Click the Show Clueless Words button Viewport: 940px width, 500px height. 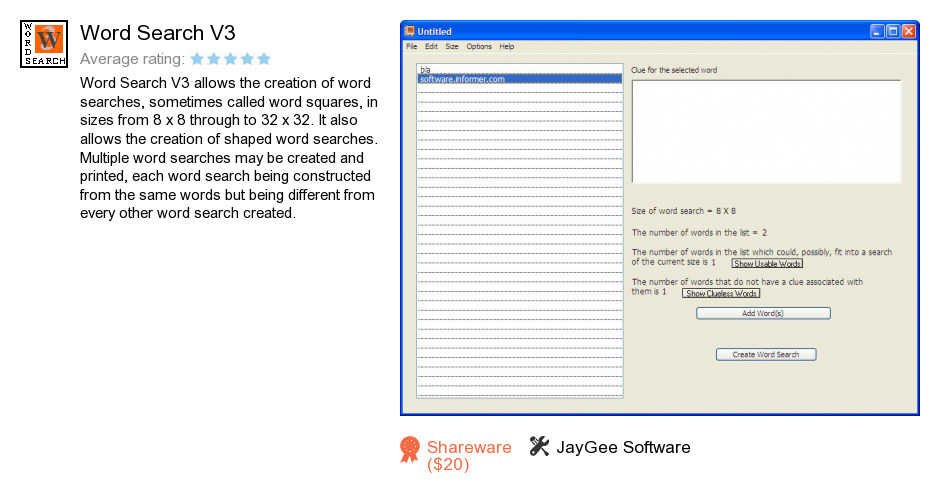pos(721,293)
